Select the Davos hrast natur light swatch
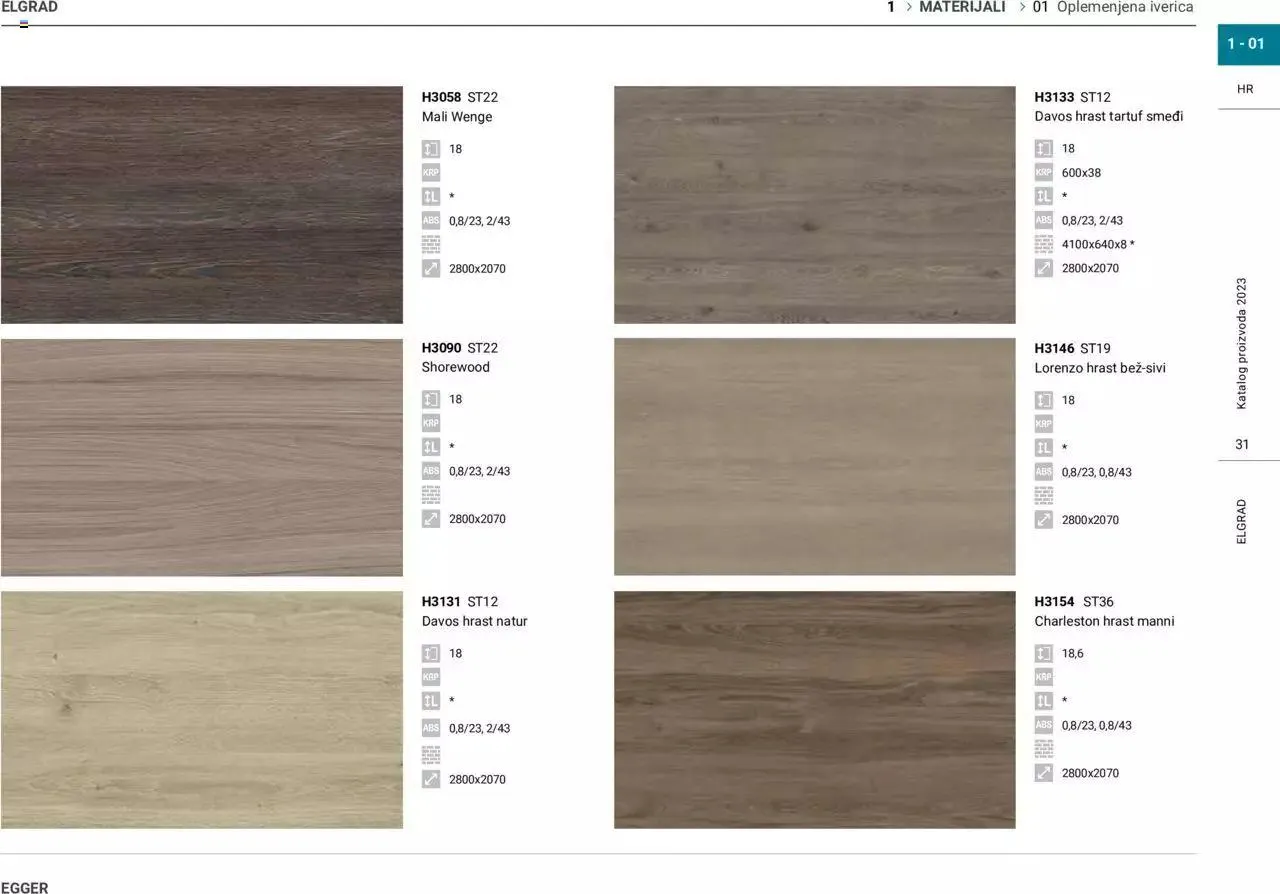 pyautogui.click(x=202, y=710)
